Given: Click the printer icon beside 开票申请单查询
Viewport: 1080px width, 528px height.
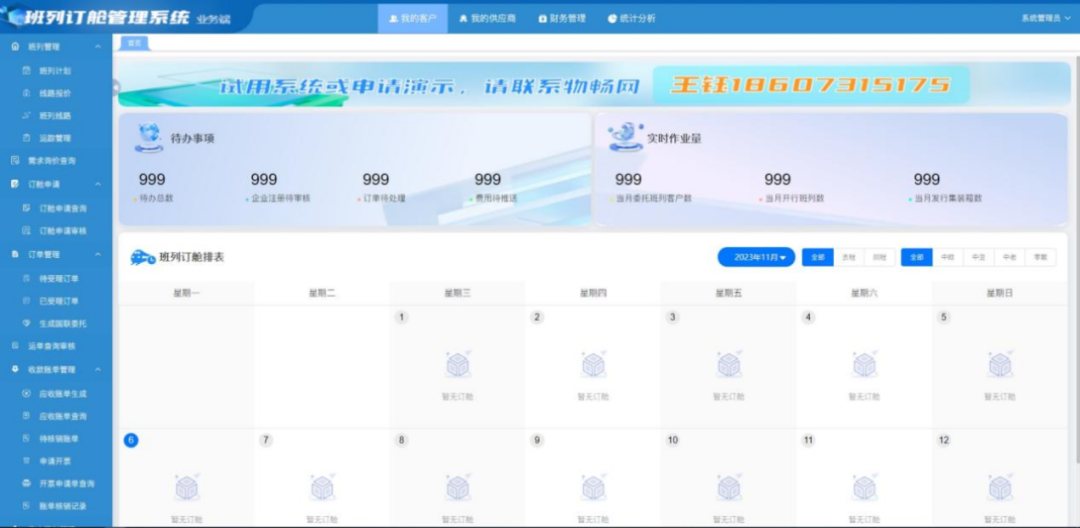Looking at the screenshot, I should (x=27, y=483).
